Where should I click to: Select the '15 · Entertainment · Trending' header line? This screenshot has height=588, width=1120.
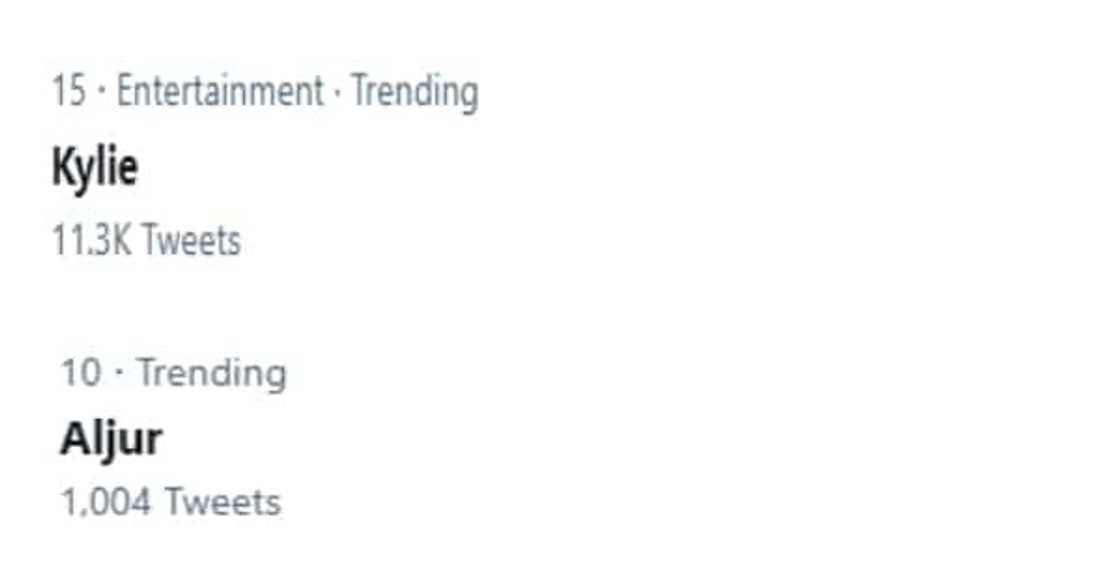(265, 92)
